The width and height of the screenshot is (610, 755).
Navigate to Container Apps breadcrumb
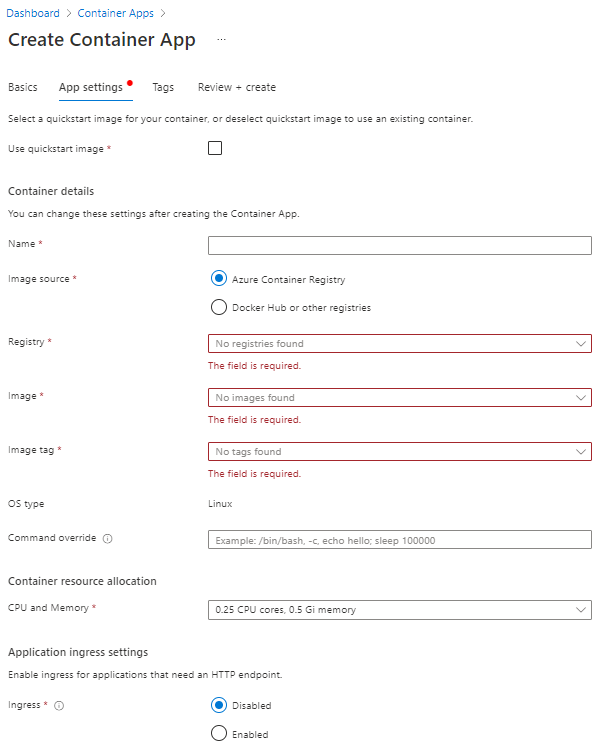(x=115, y=13)
